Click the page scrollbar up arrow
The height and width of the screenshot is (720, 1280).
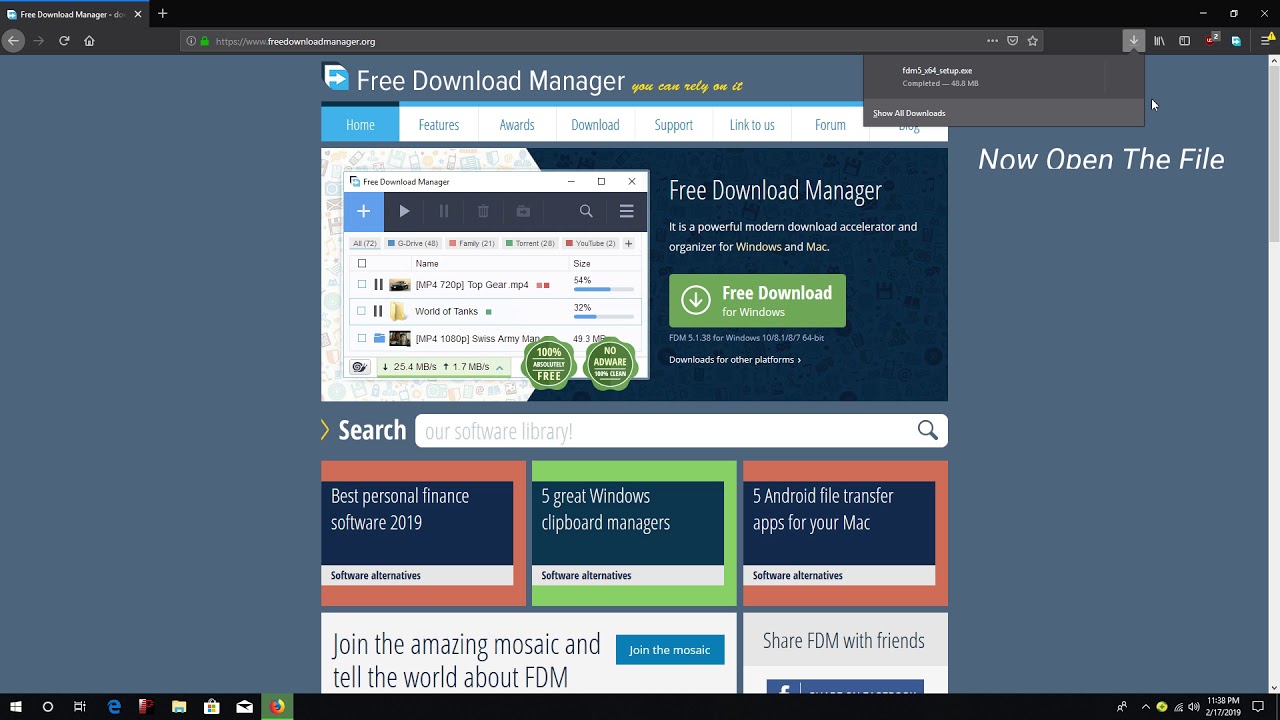[x=1273, y=62]
